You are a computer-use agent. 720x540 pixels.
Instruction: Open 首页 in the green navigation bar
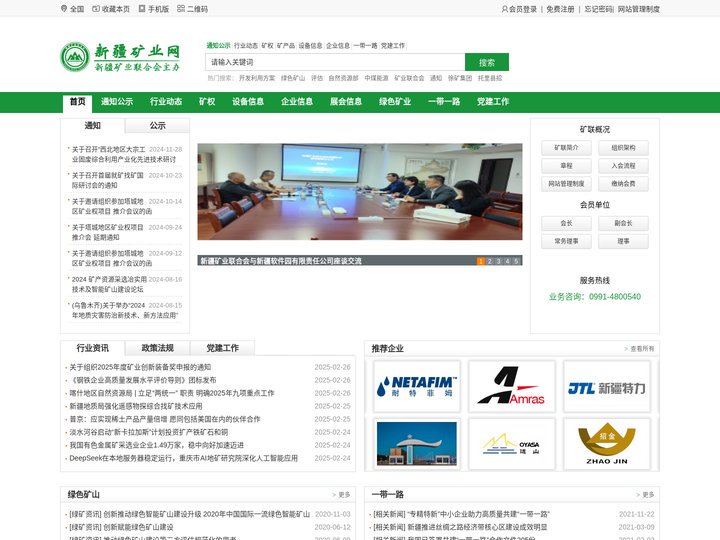78,102
